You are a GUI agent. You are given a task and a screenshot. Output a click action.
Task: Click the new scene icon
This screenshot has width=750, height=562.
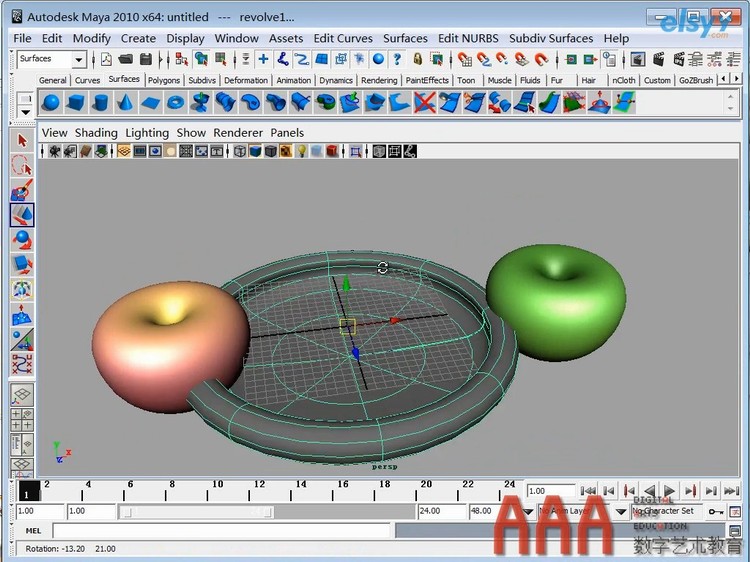[x=106, y=59]
